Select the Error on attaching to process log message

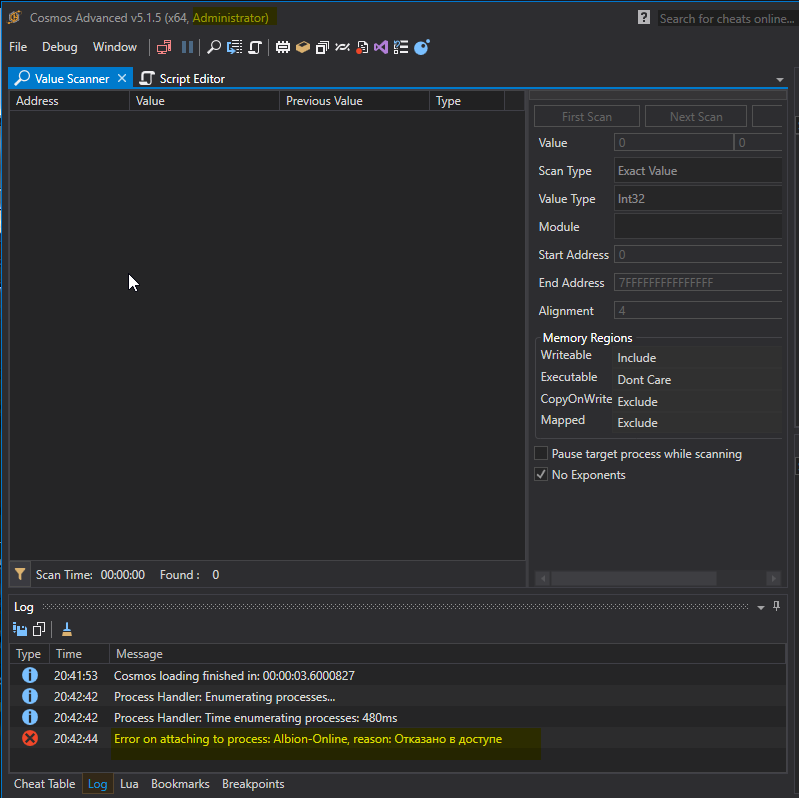pos(308,739)
